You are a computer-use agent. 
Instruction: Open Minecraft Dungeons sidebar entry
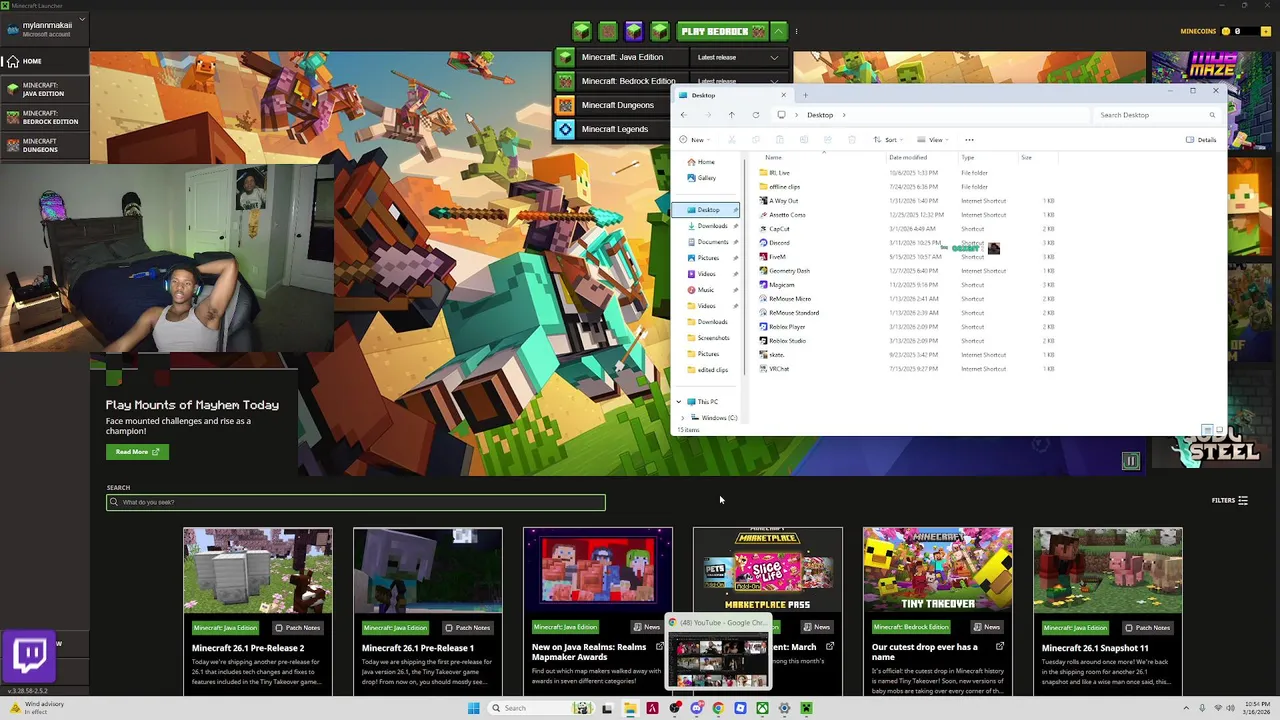[x=44, y=145]
